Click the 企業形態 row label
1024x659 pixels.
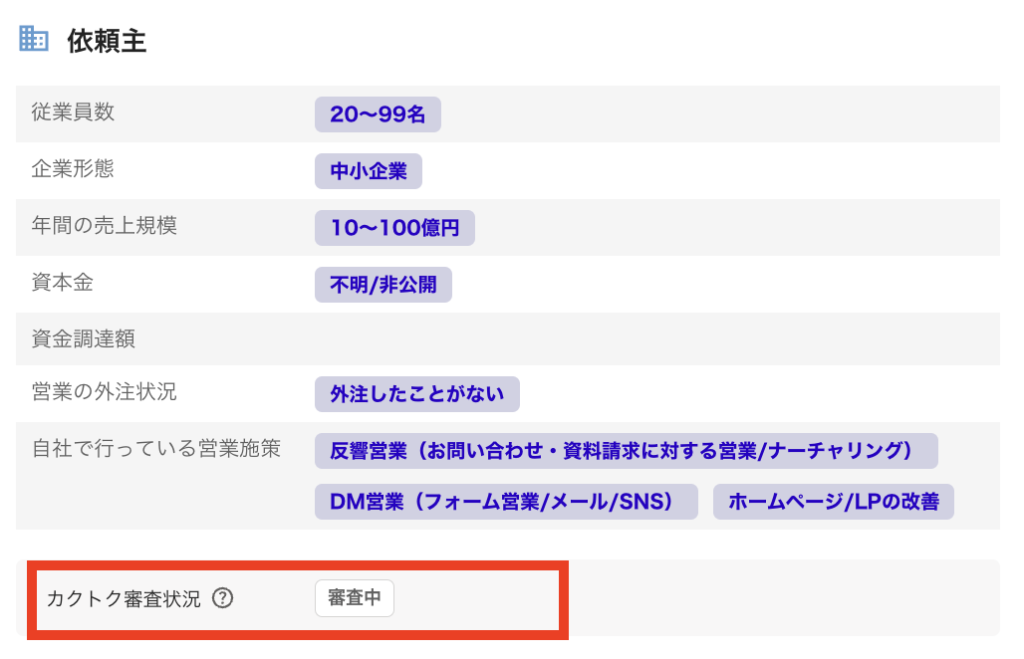[73, 169]
